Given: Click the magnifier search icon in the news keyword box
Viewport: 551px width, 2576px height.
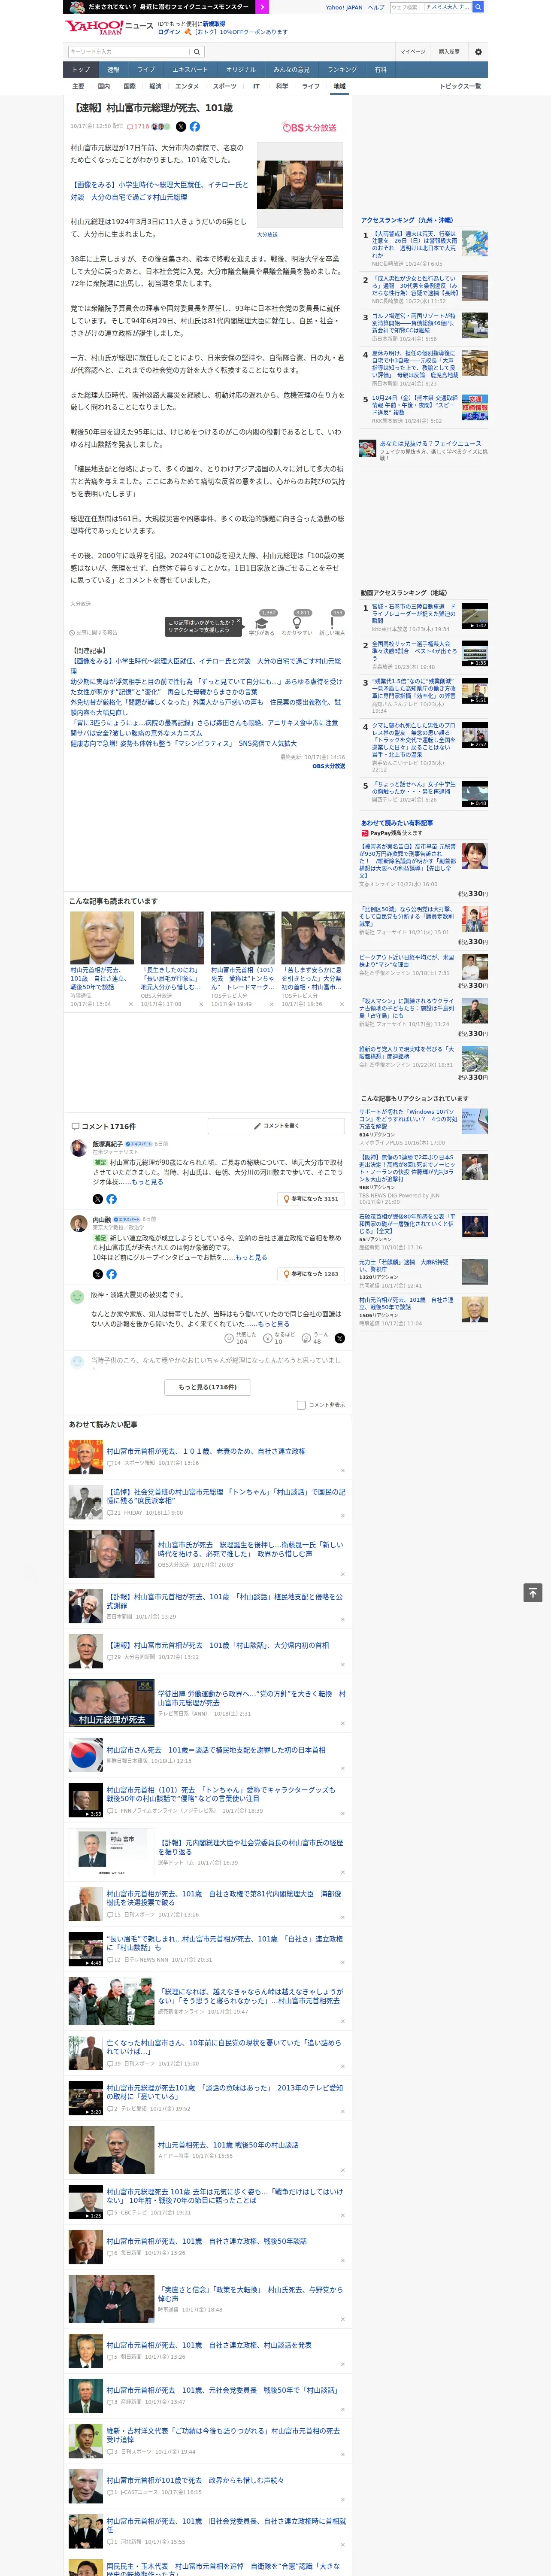Looking at the screenshot, I should tap(197, 52).
